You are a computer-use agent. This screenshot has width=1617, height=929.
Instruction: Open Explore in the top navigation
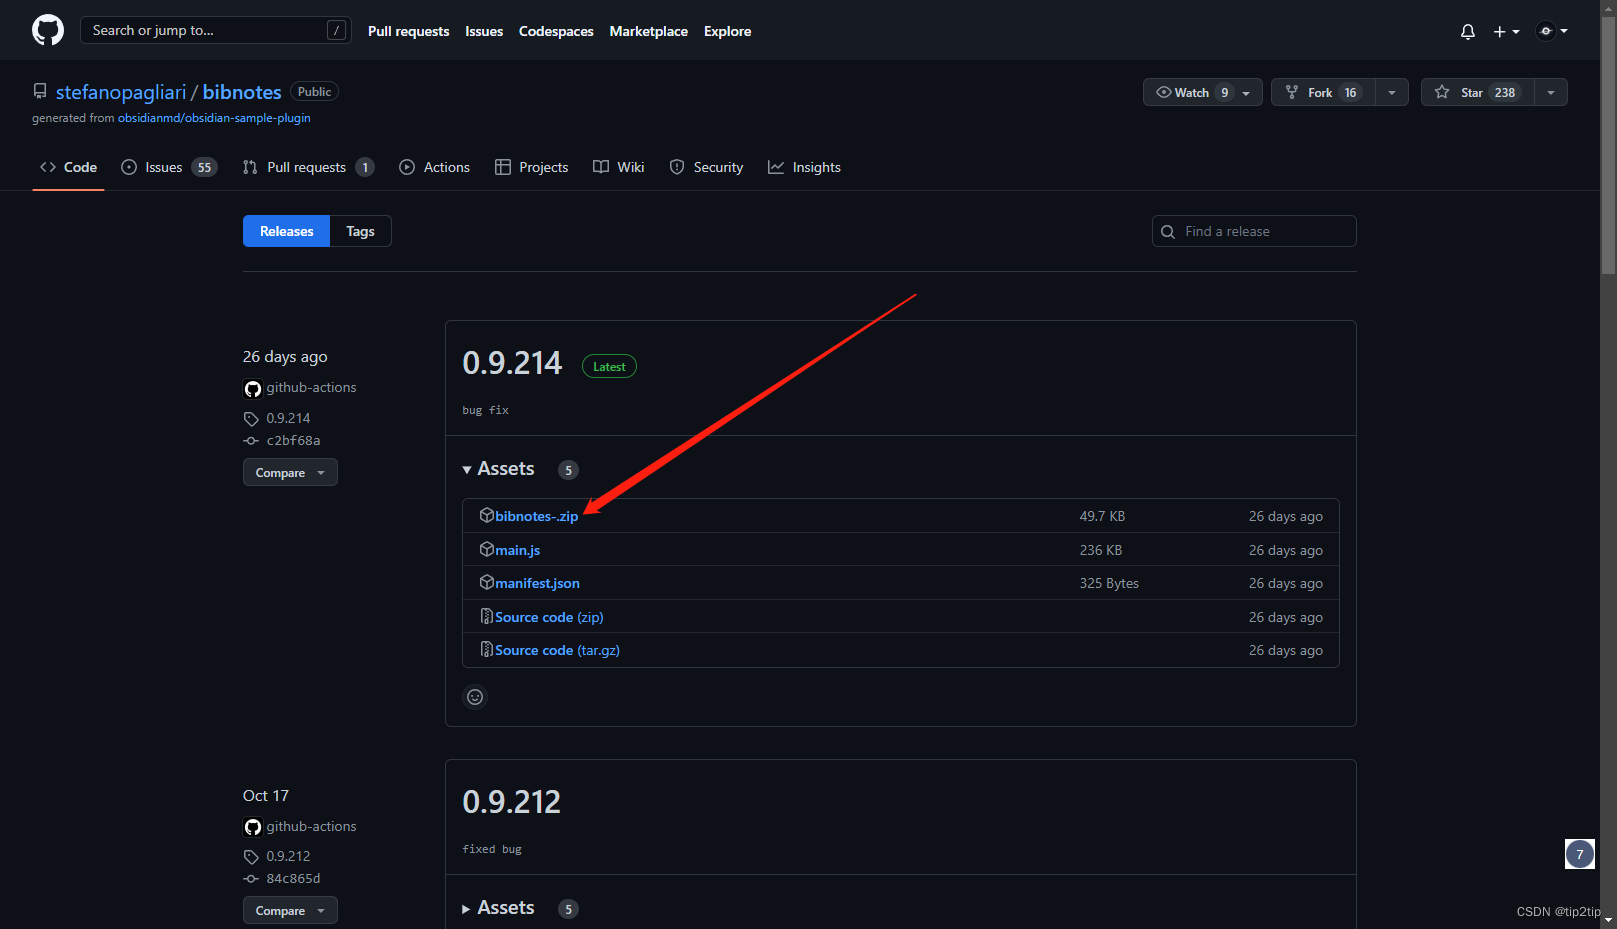pyautogui.click(x=727, y=31)
